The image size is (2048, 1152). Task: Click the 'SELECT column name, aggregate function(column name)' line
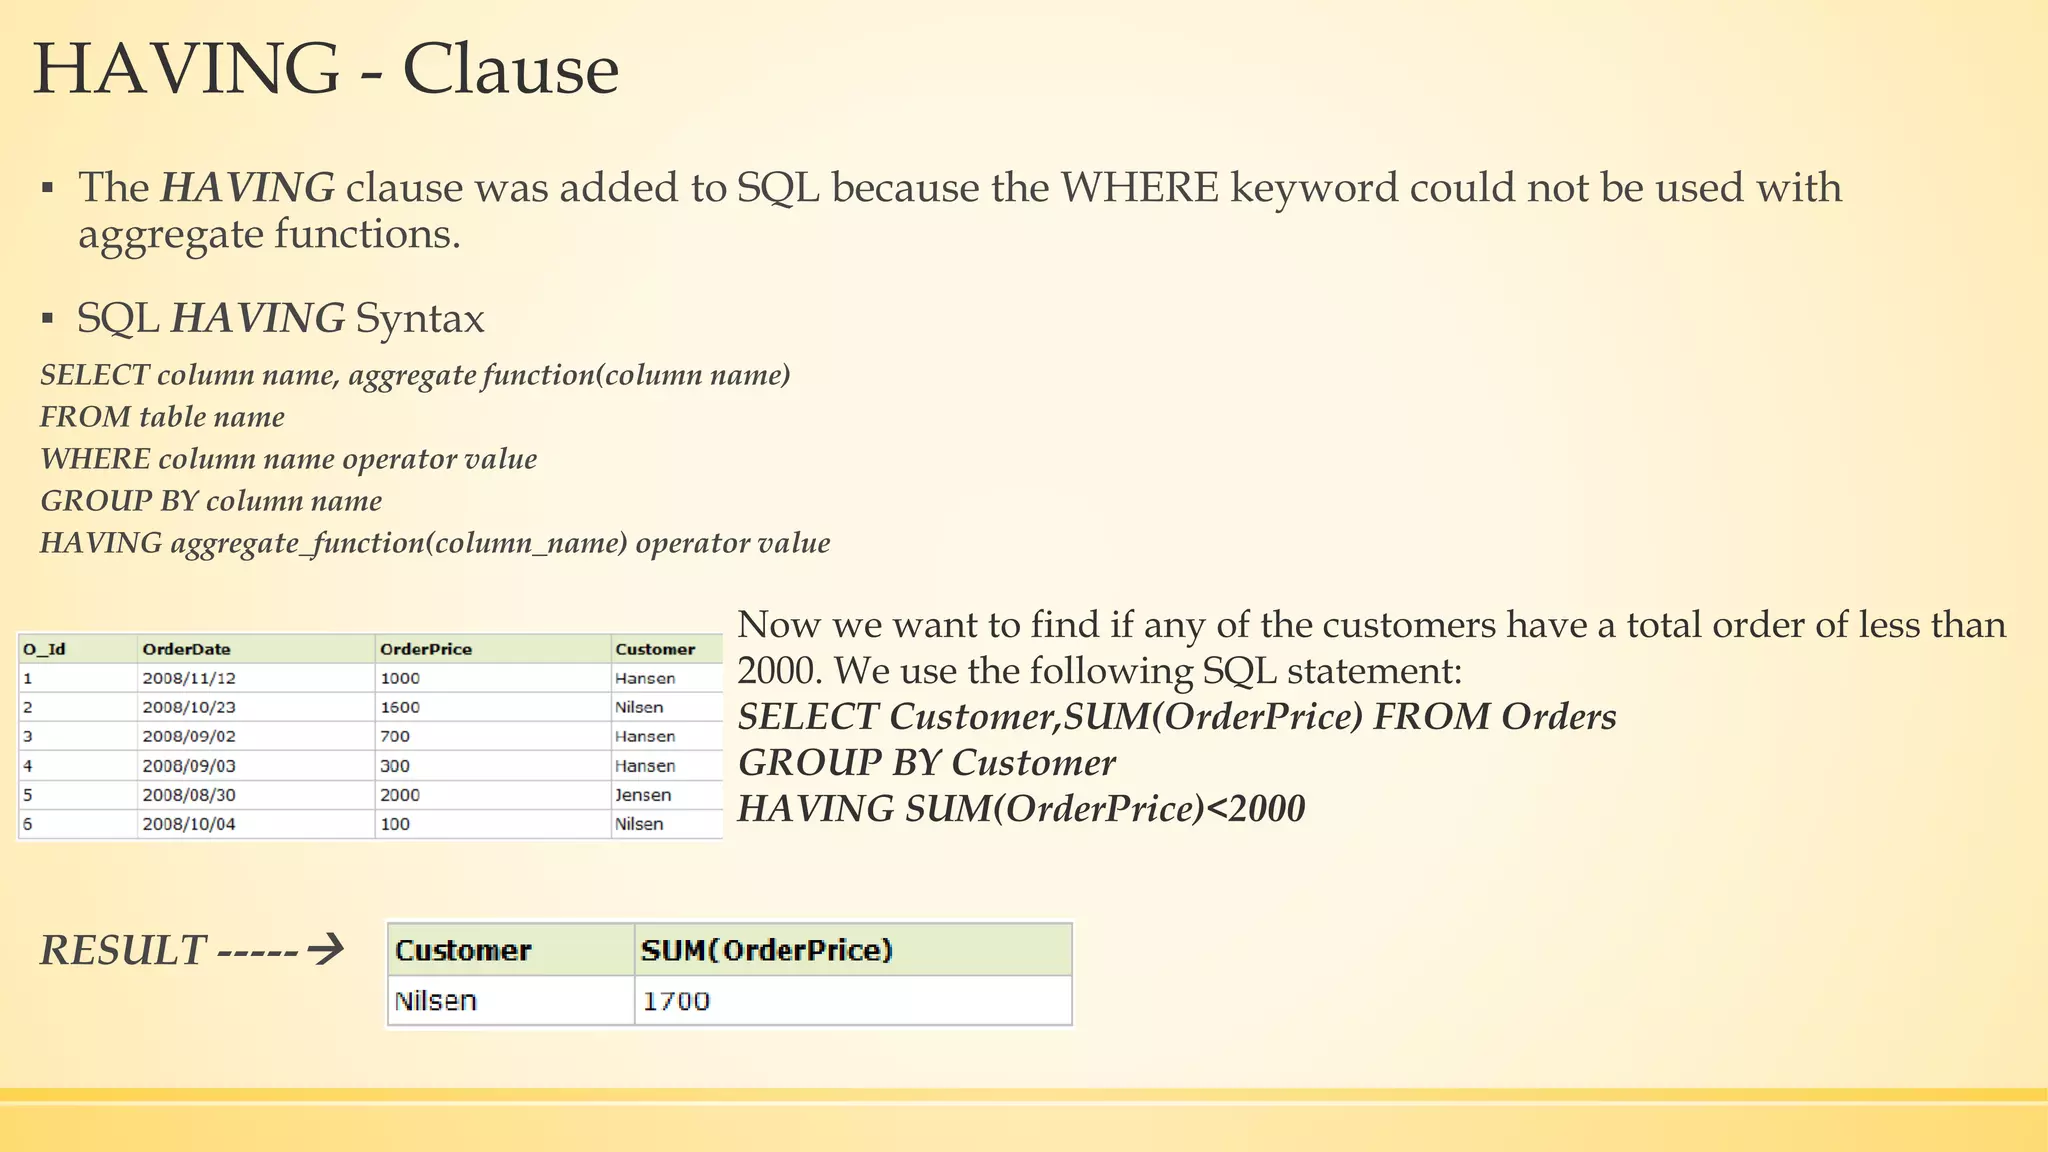415,376
